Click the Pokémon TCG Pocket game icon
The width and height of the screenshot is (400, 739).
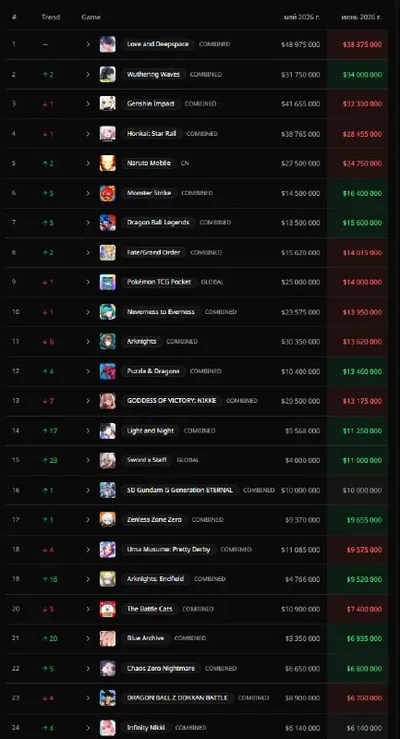[107, 282]
